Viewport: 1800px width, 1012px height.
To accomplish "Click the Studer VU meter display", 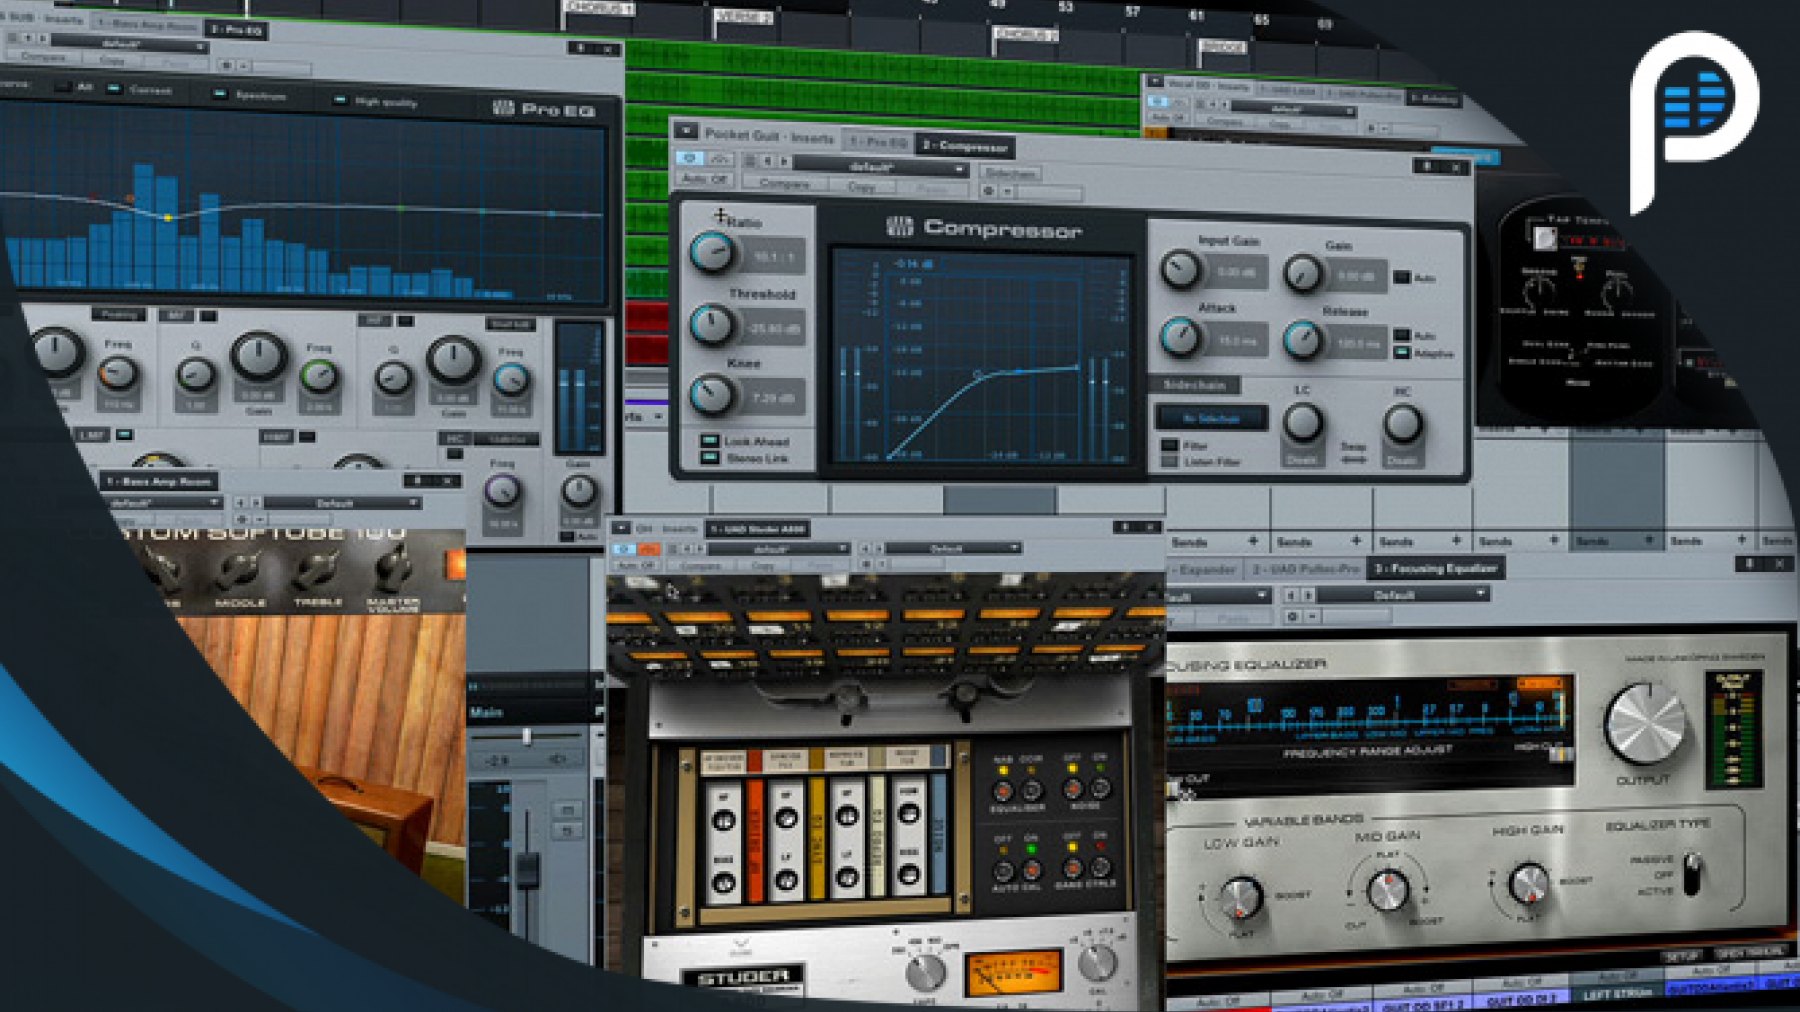I will (1012, 973).
